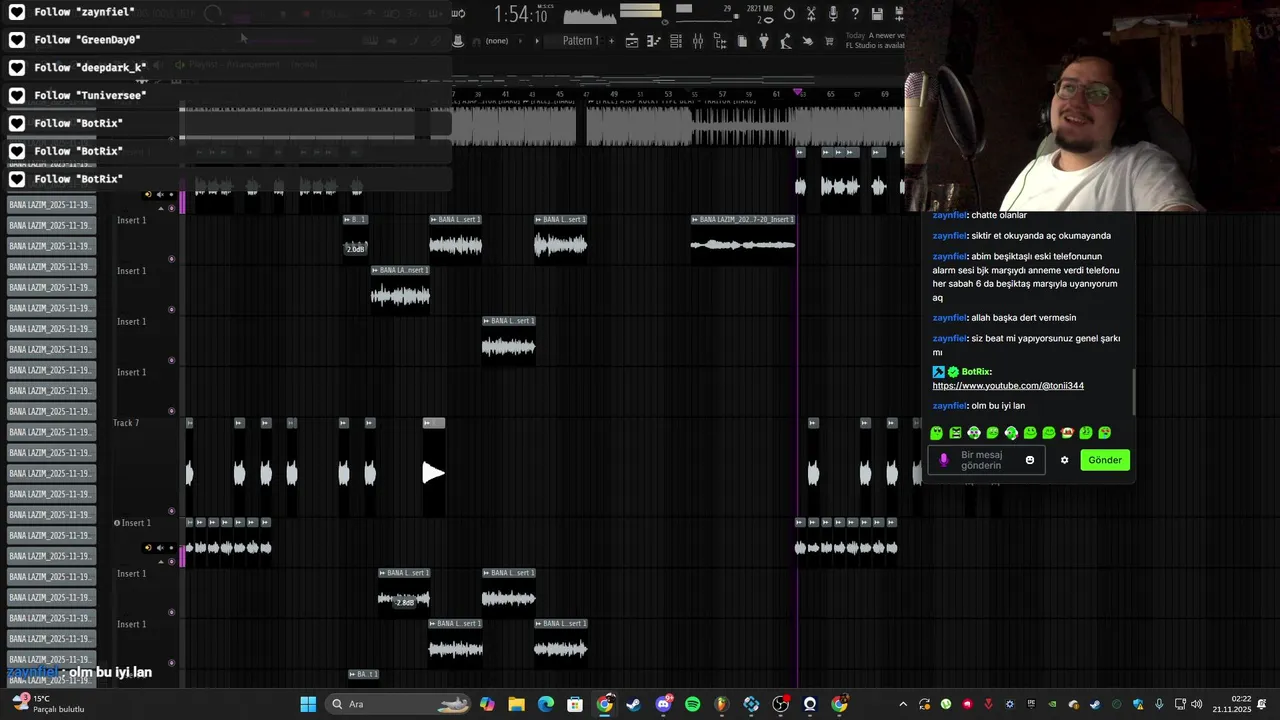Click the Gönder send button
The width and height of the screenshot is (1280, 720).
[x=1105, y=460]
